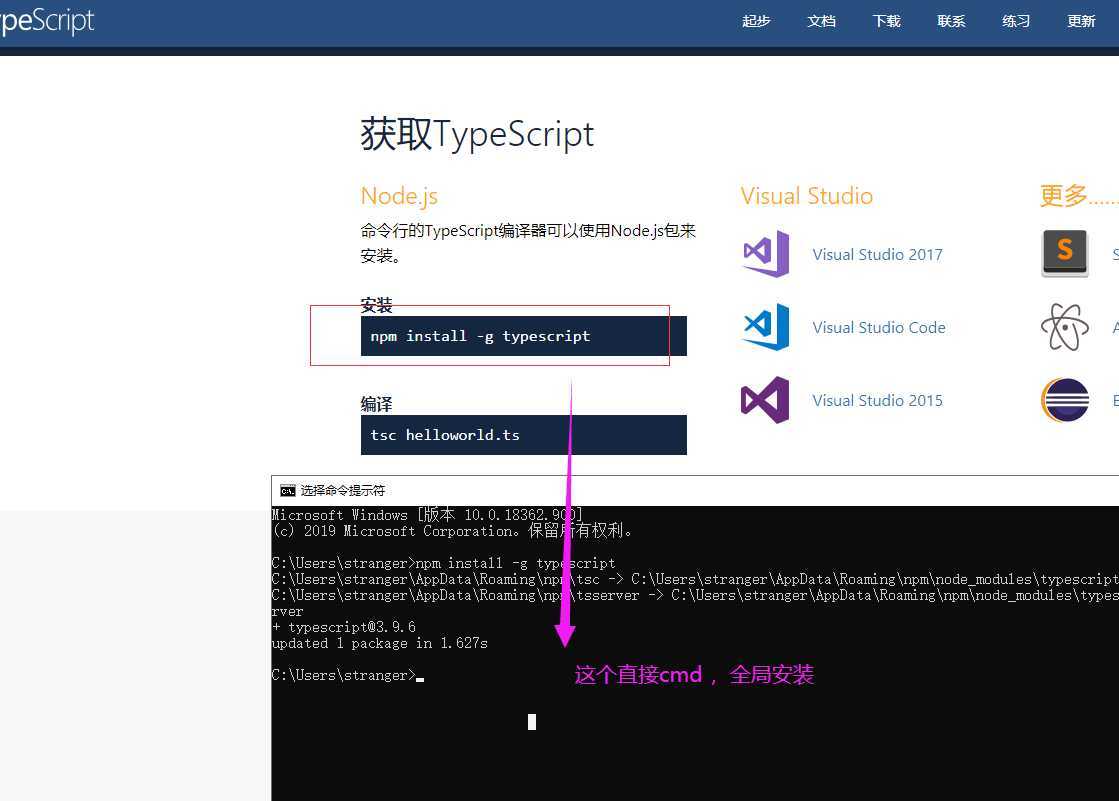1119x801 pixels.
Task: Click the 编译 label above the tsc command
Action: point(376,405)
